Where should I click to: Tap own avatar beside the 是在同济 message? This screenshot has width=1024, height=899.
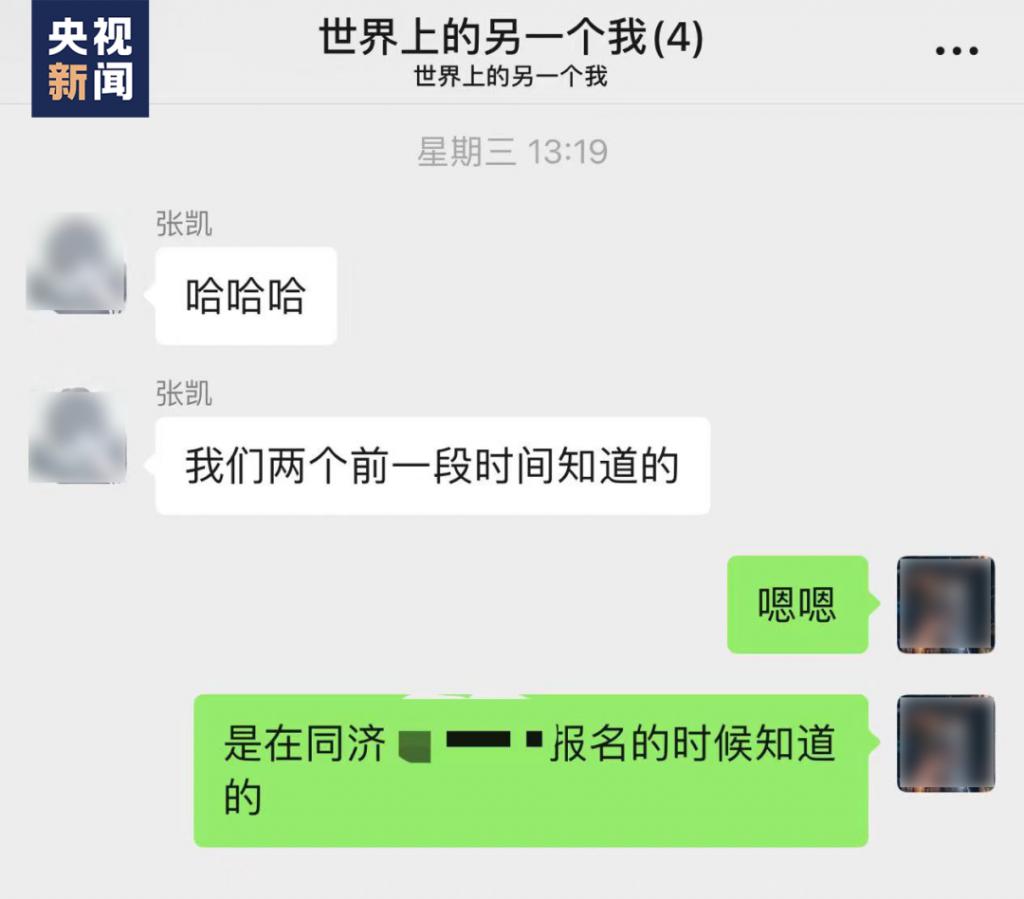pos(946,743)
